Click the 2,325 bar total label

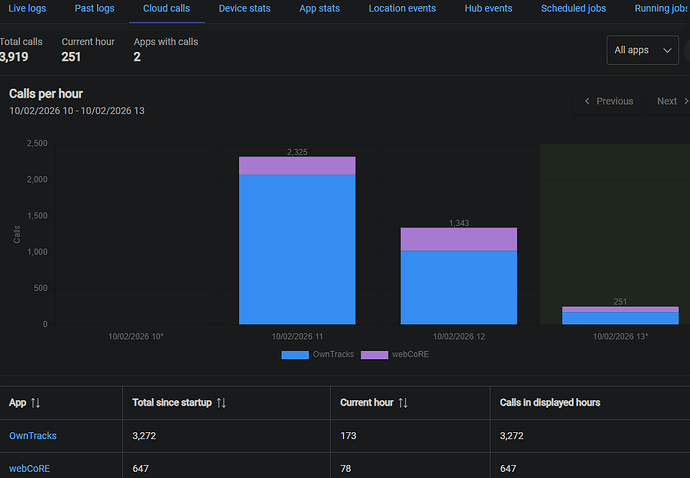(297, 152)
